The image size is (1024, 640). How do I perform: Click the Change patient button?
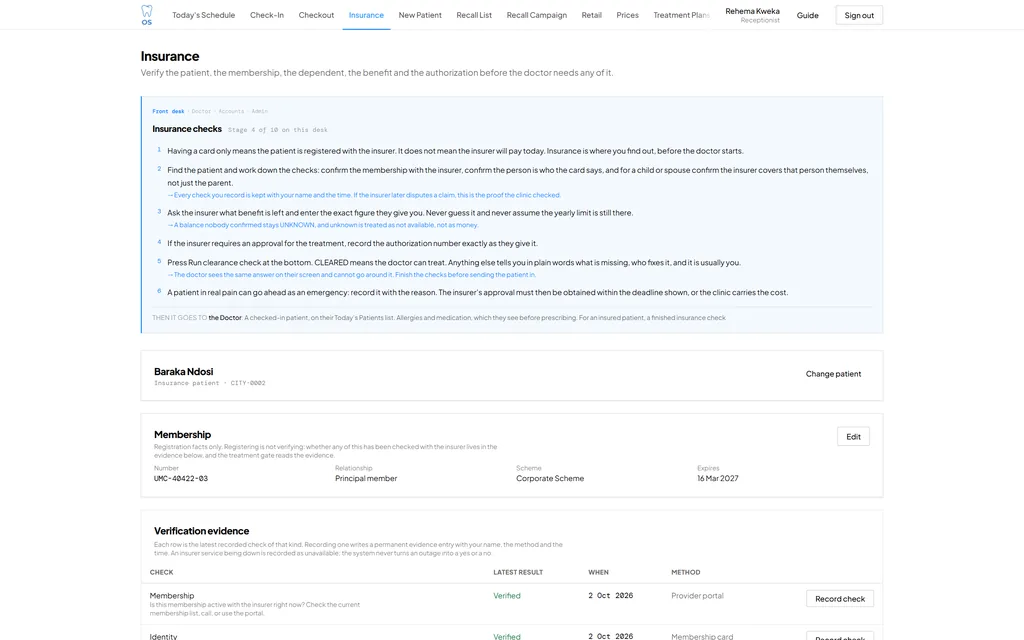coord(833,374)
